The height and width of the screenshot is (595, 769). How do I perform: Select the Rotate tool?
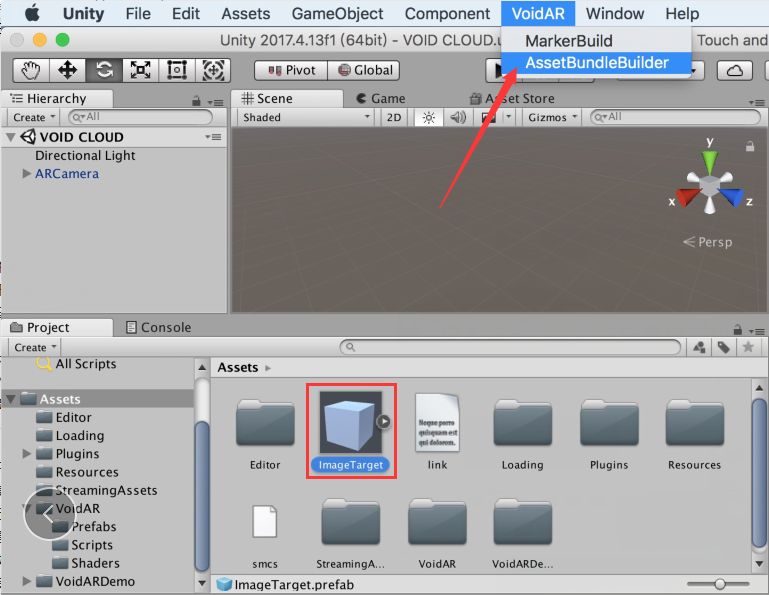point(104,70)
